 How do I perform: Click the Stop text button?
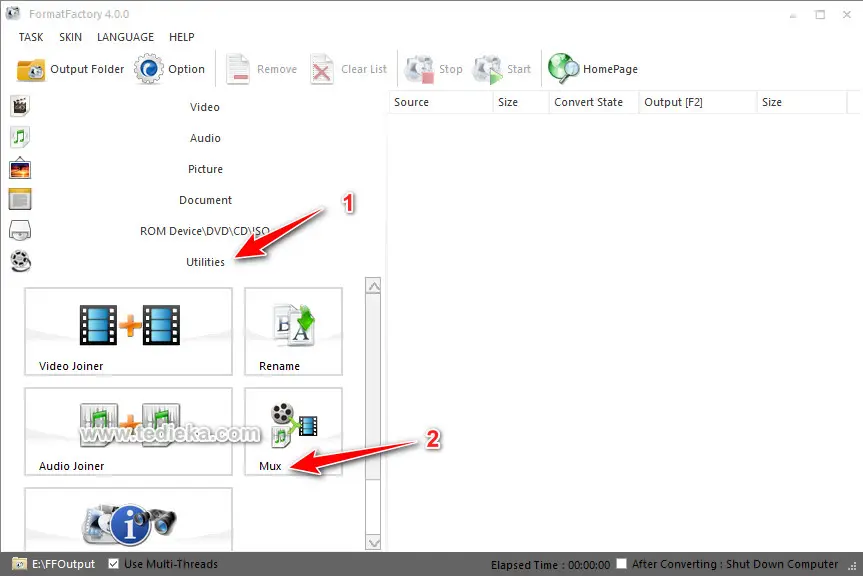[x=450, y=69]
